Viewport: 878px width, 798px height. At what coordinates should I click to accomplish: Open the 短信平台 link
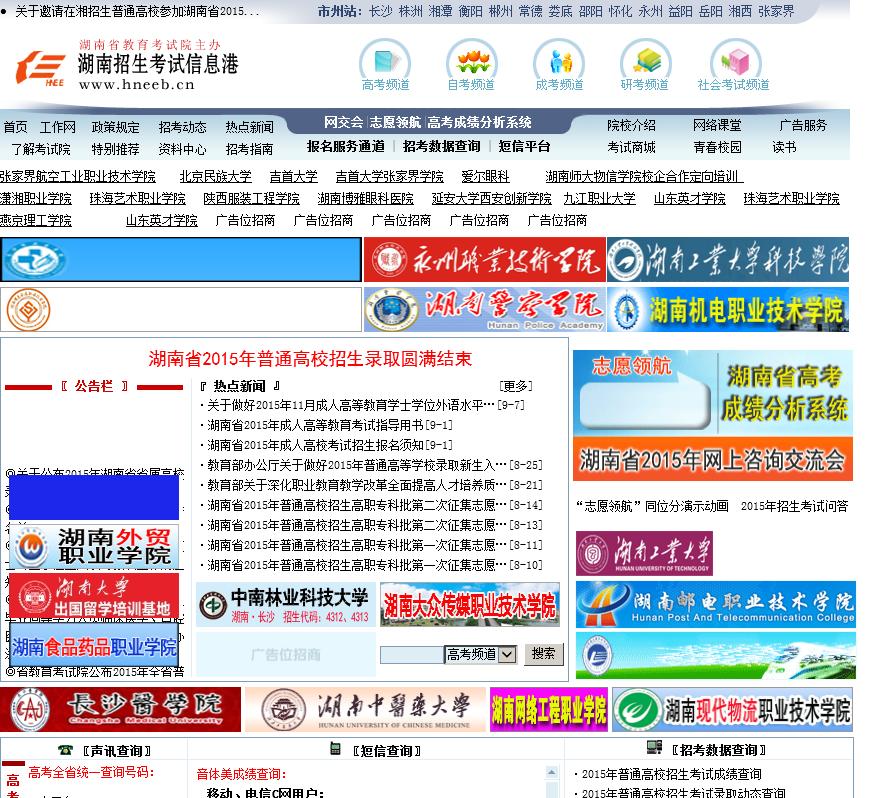525,146
